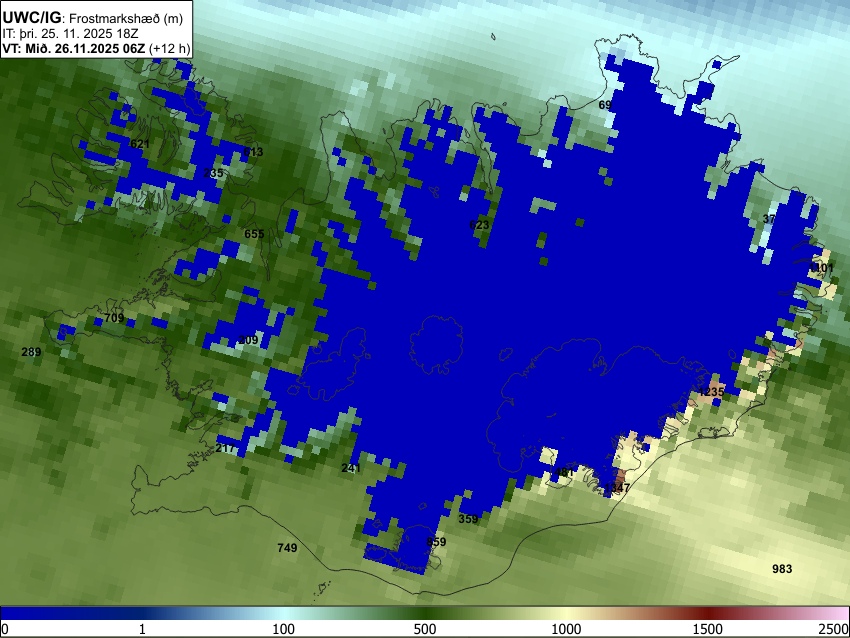The width and height of the screenshot is (850, 638).
Task: Click the map value '481'
Action: pos(564,472)
